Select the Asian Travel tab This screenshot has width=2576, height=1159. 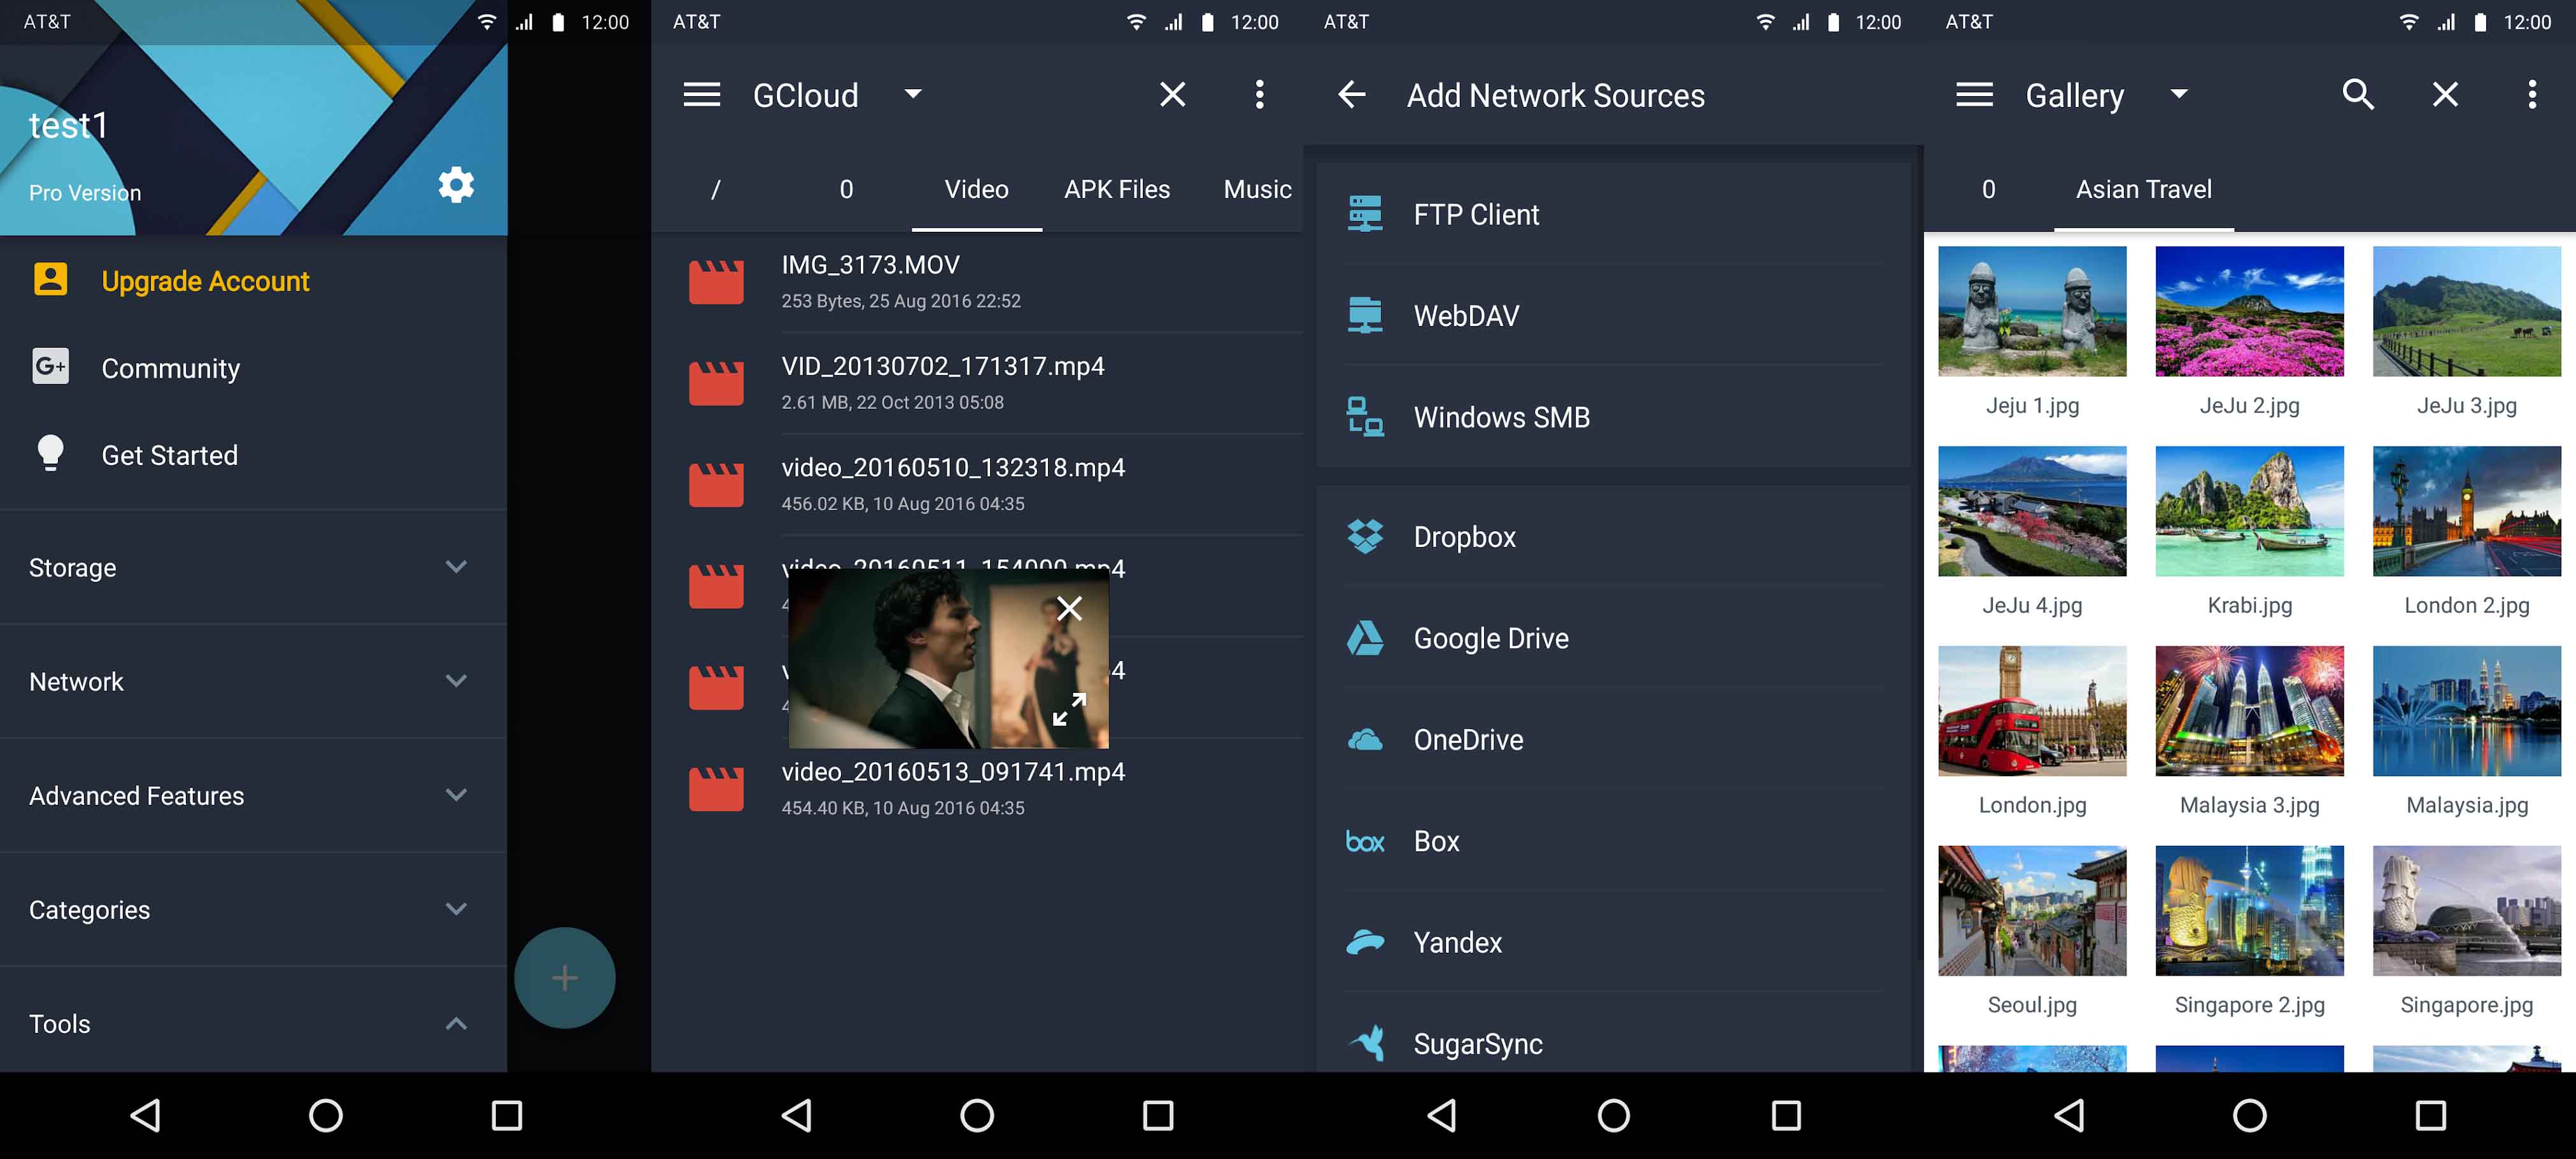click(x=2143, y=189)
